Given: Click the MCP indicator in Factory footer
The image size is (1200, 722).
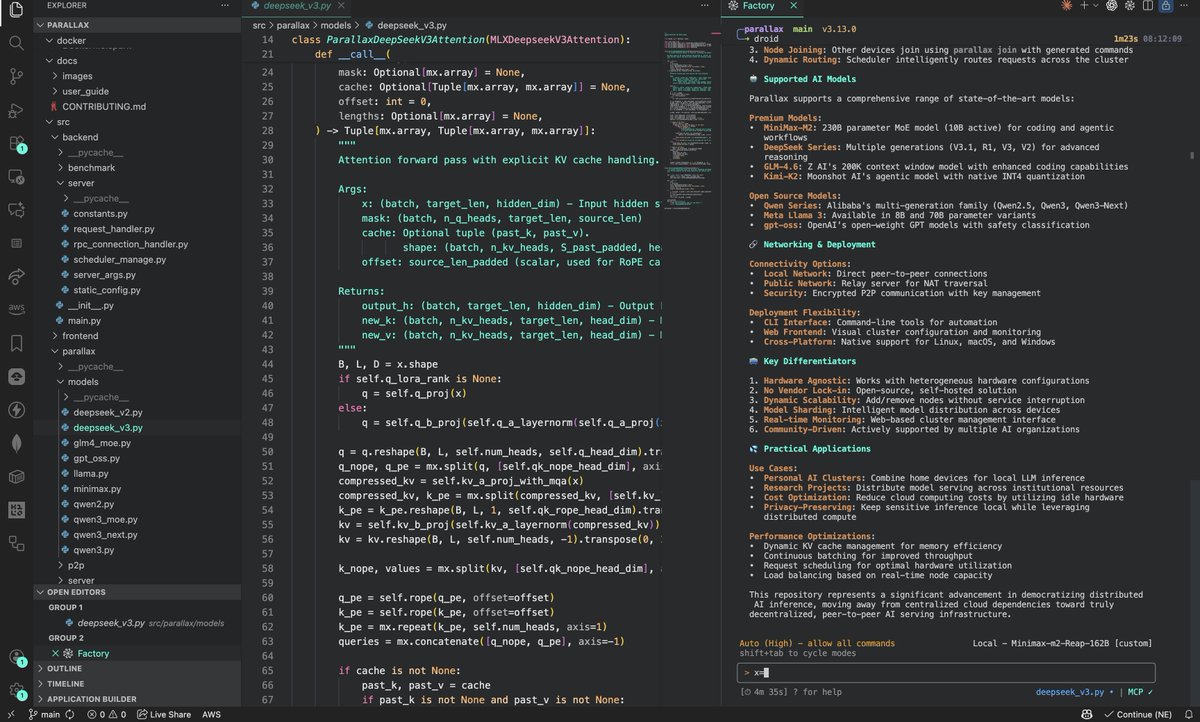Looking at the screenshot, I should pos(1139,691).
